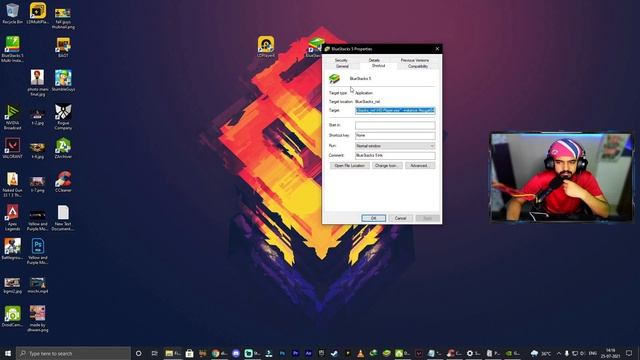Viewport: 640px width, 360px height.
Task: Click the taskbar search box
Action: pos(73,353)
